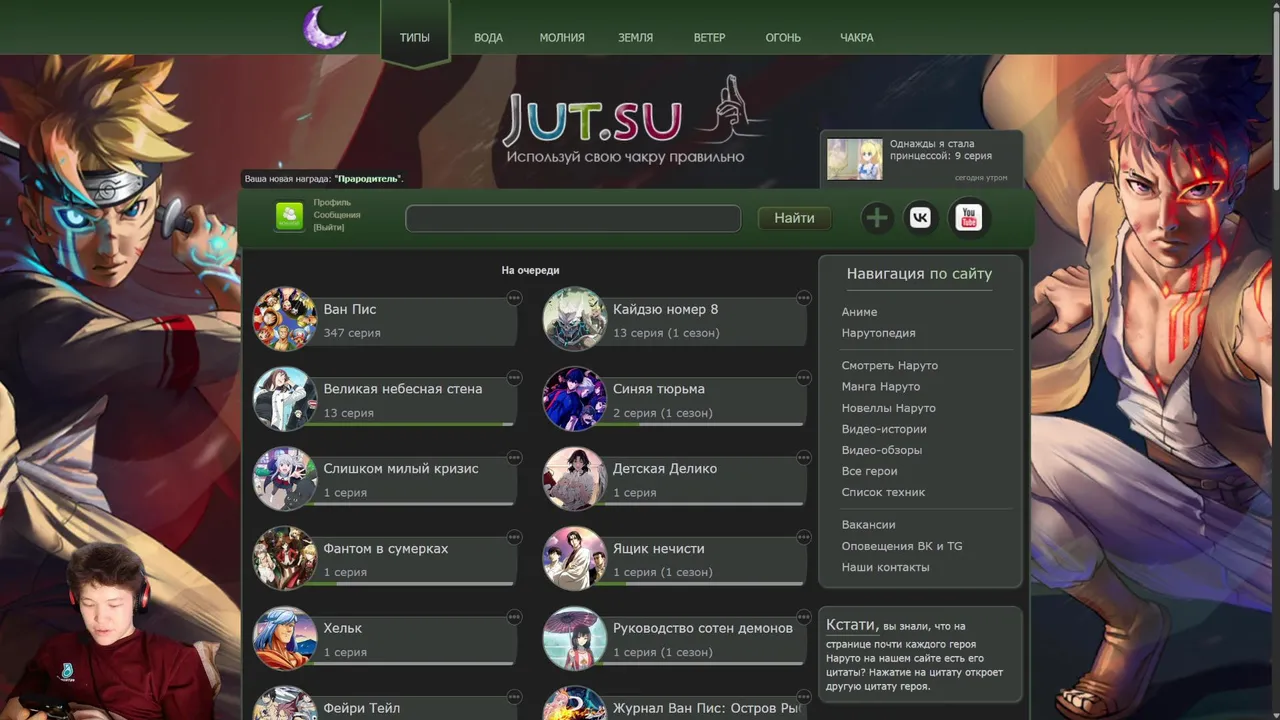This screenshot has width=1280, height=720.
Task: Select the ЧАКРА menu item
Action: 856,37
